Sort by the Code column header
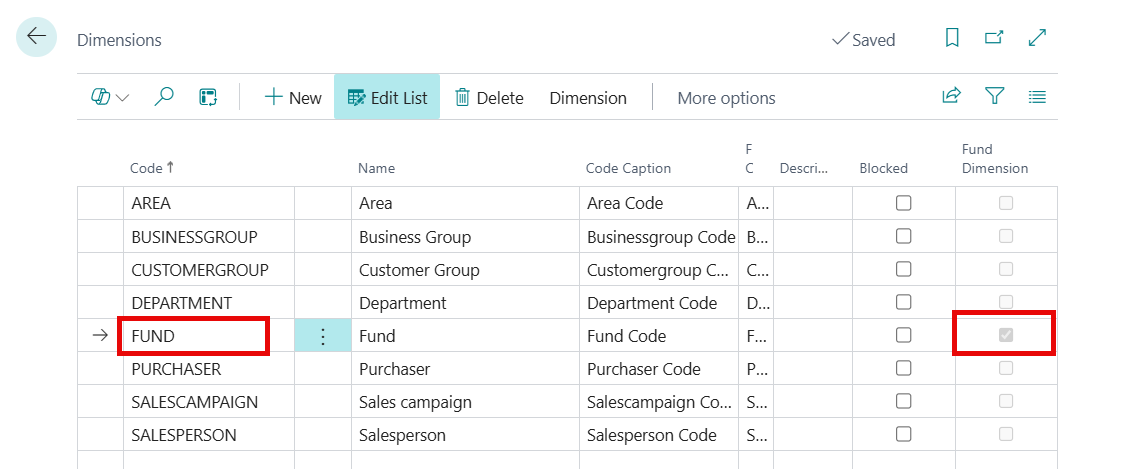The image size is (1122, 469). [x=146, y=168]
